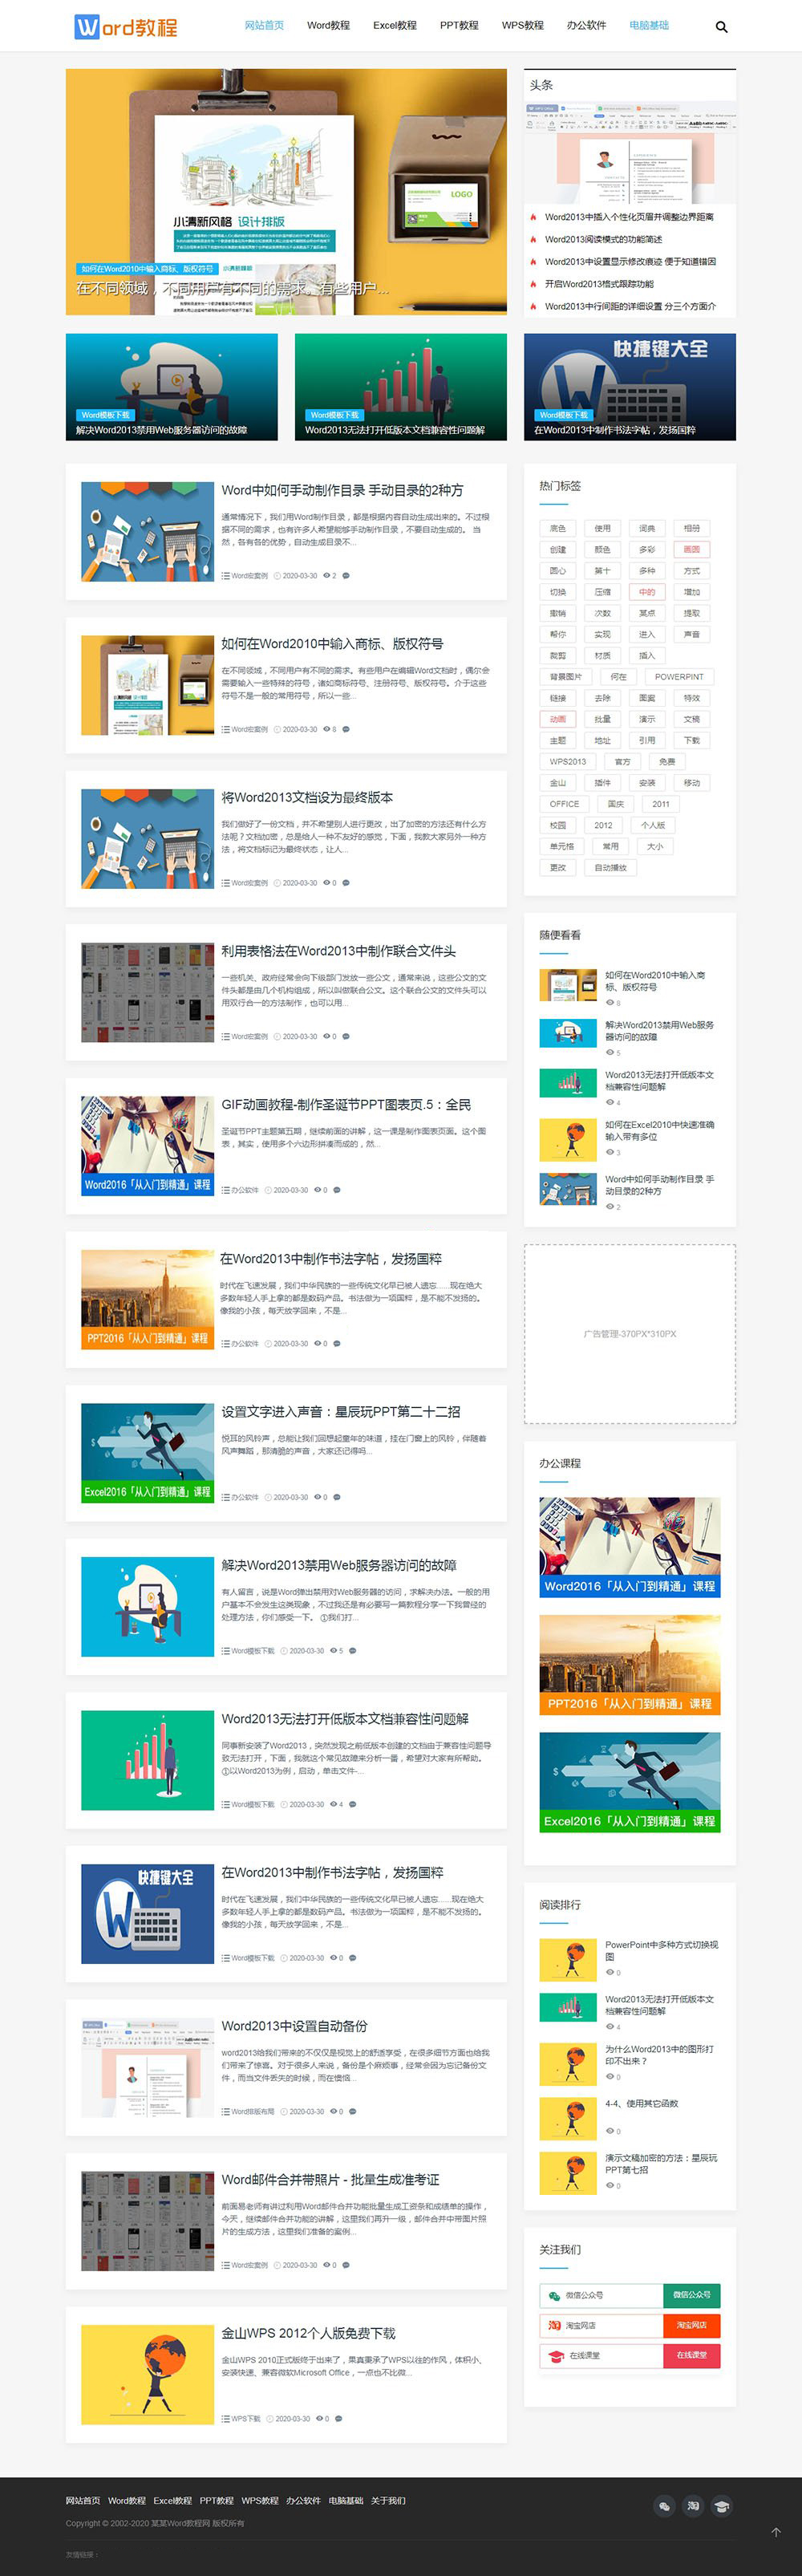Click the 如何在Word2010中输入商标、版权符号 hero tag
This screenshot has height=2576, width=802.
147,269
